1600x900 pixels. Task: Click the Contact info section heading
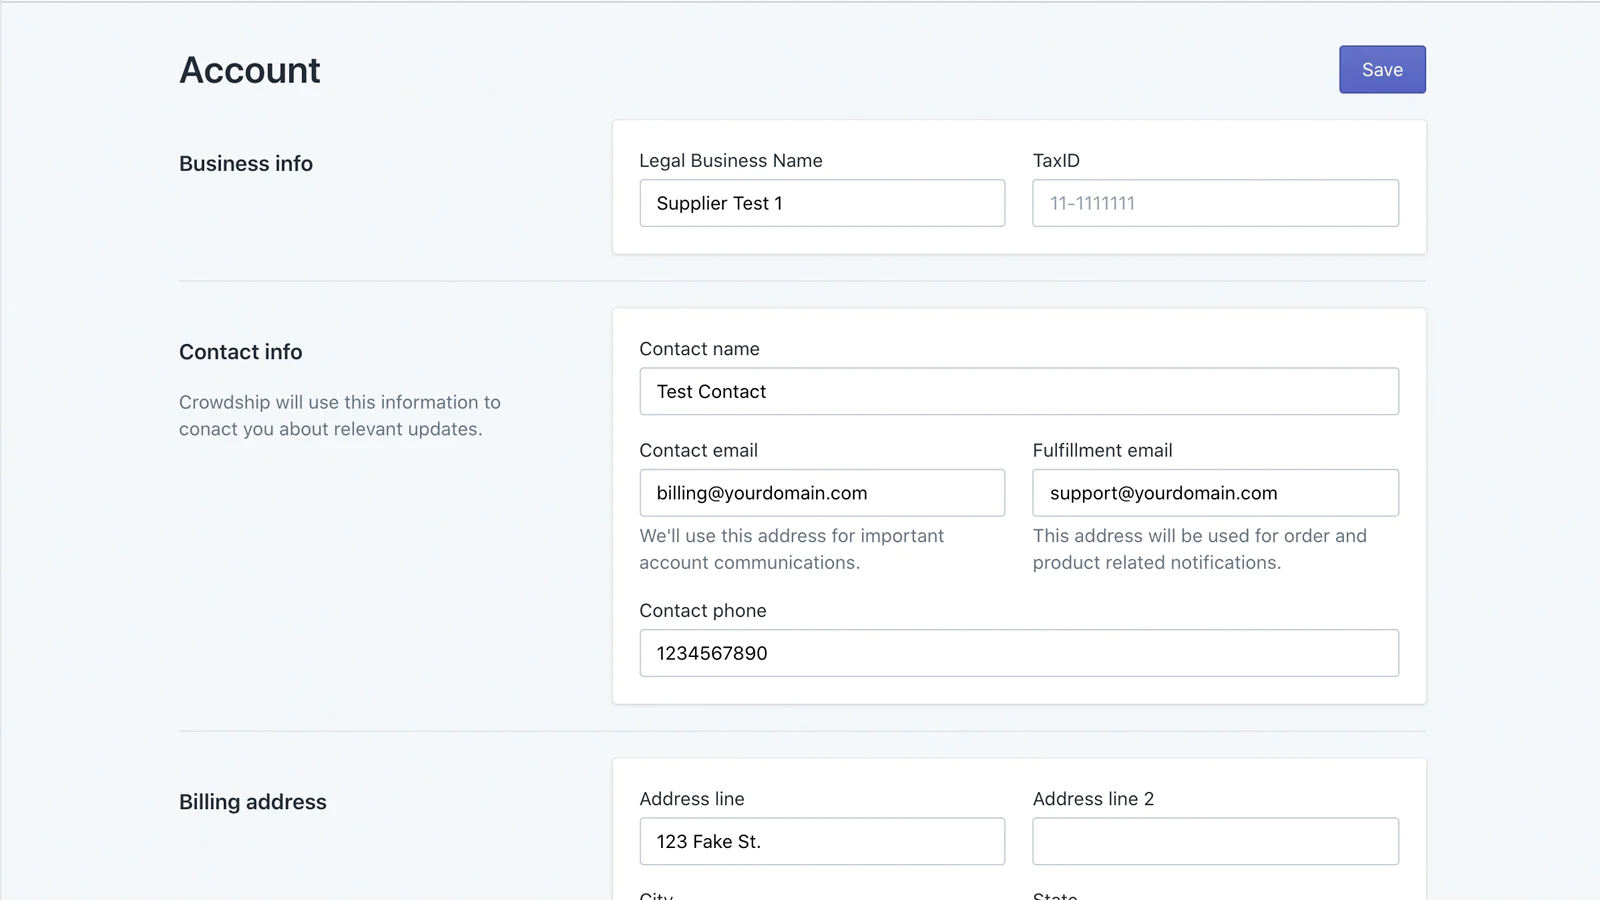(240, 352)
